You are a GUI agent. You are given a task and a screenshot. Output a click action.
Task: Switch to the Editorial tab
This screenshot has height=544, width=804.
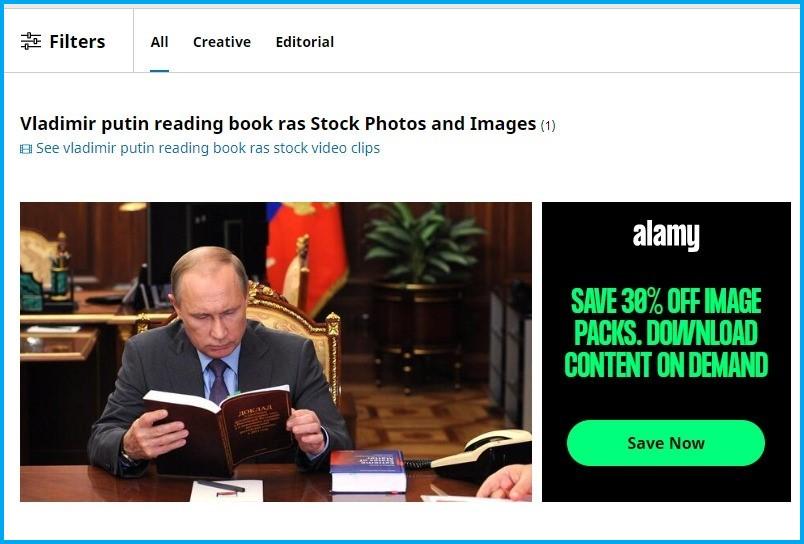[305, 42]
